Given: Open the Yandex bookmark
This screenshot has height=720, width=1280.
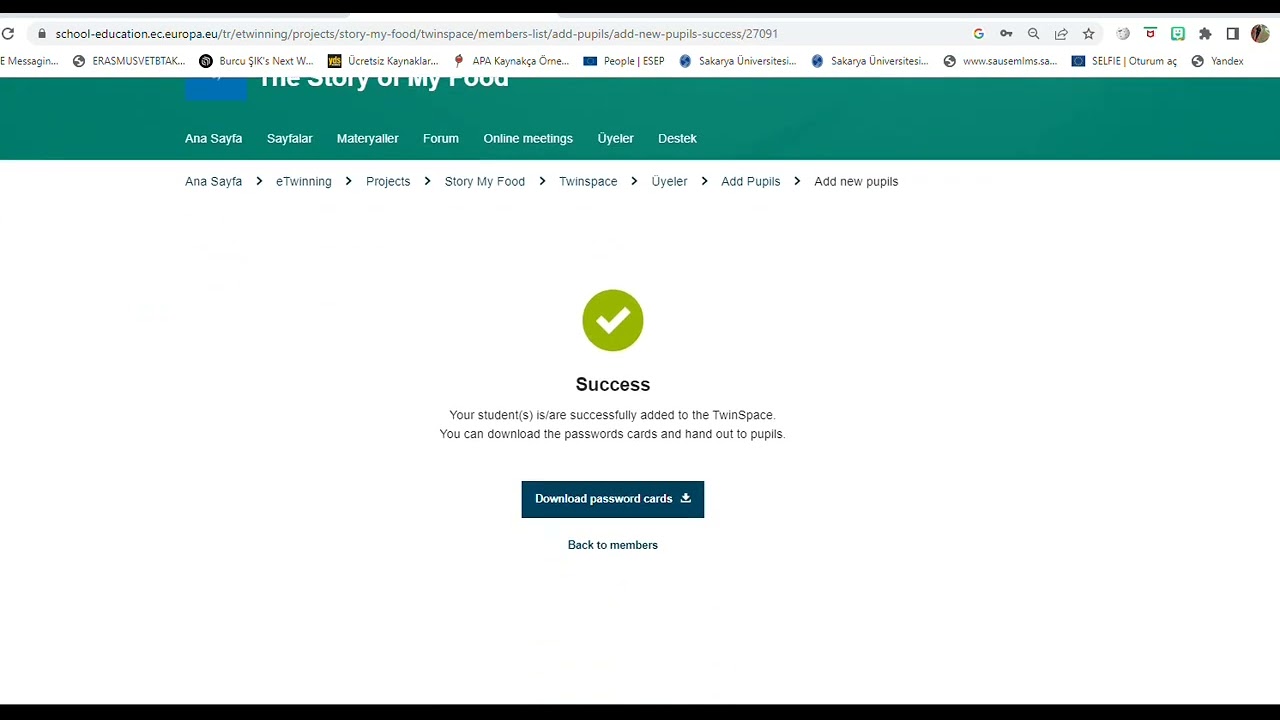Looking at the screenshot, I should pos(1217,61).
